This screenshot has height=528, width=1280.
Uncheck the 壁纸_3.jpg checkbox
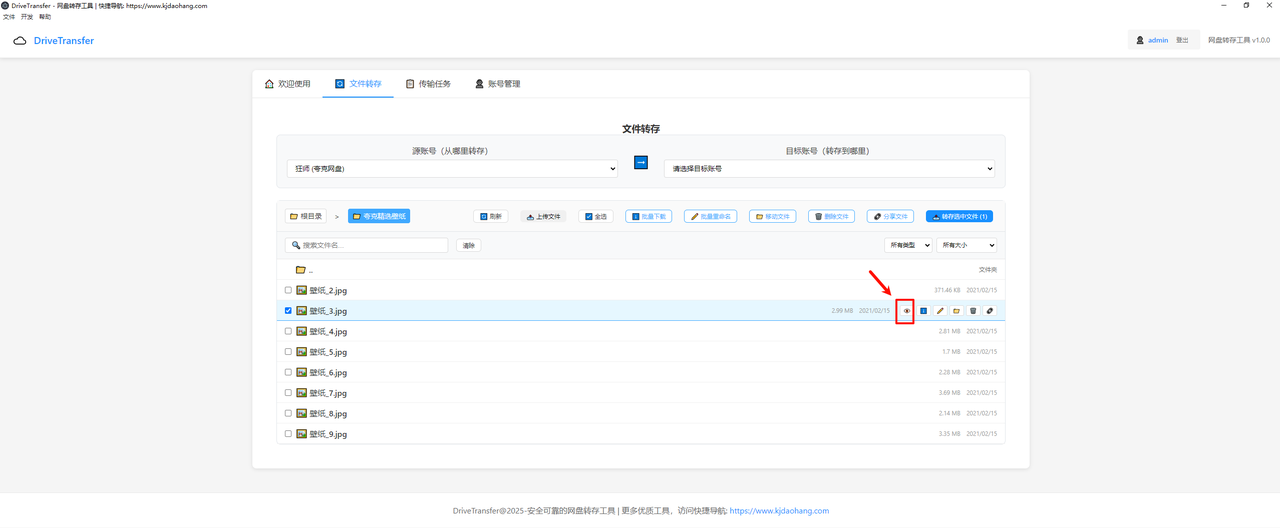click(x=288, y=311)
